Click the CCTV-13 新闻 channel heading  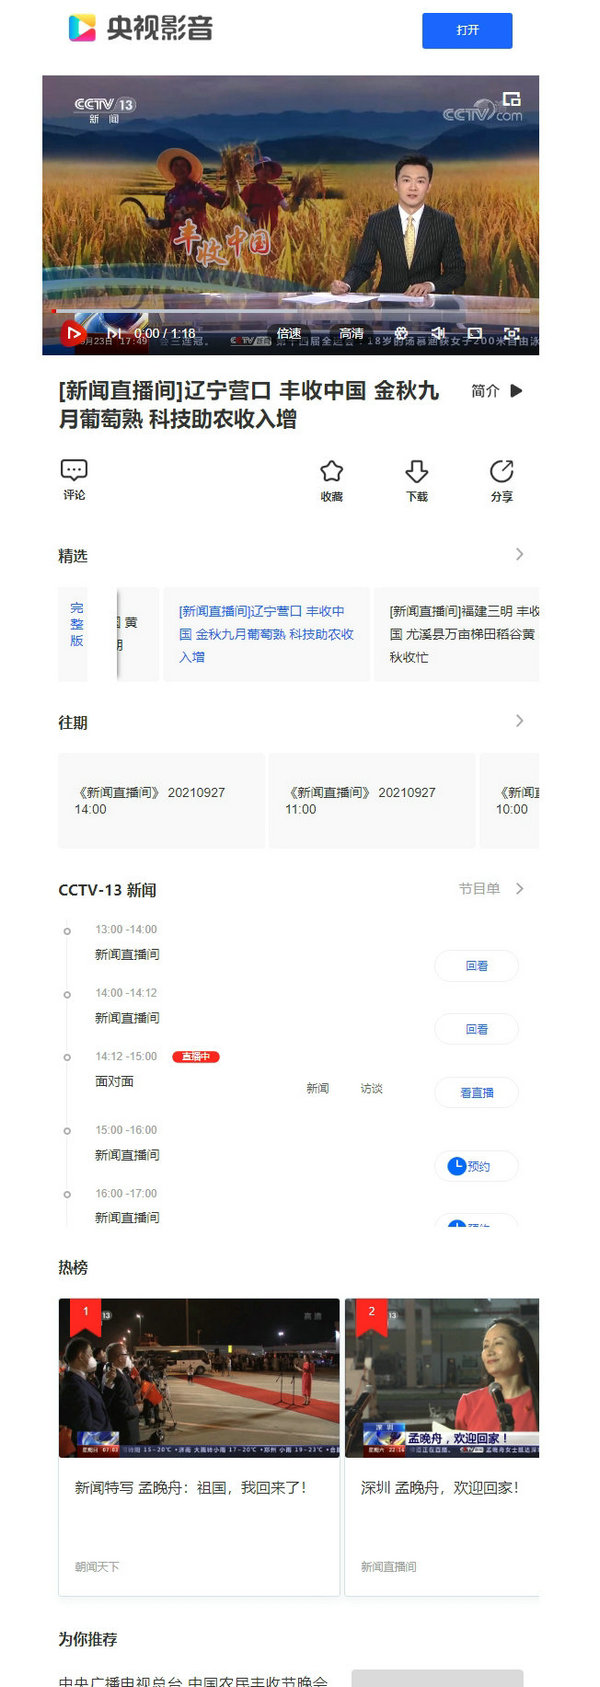107,890
